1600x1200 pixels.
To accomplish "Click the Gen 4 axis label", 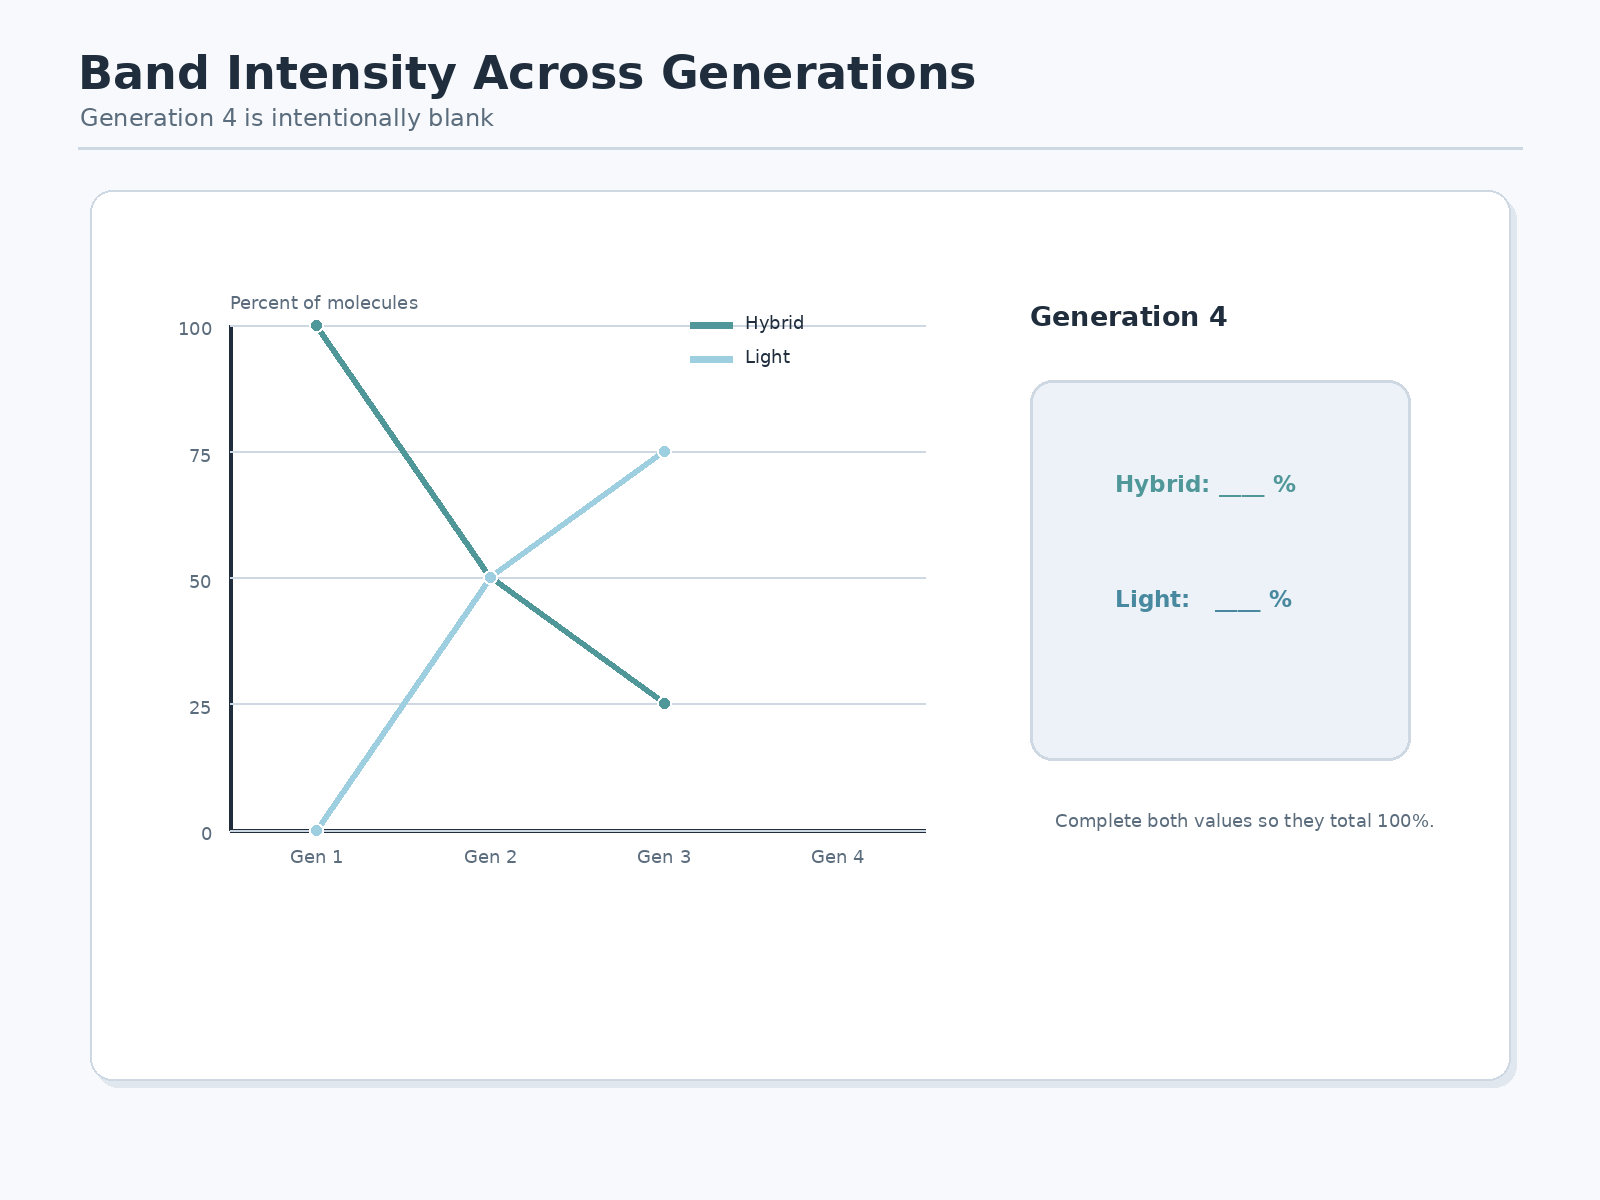I will tap(837, 857).
